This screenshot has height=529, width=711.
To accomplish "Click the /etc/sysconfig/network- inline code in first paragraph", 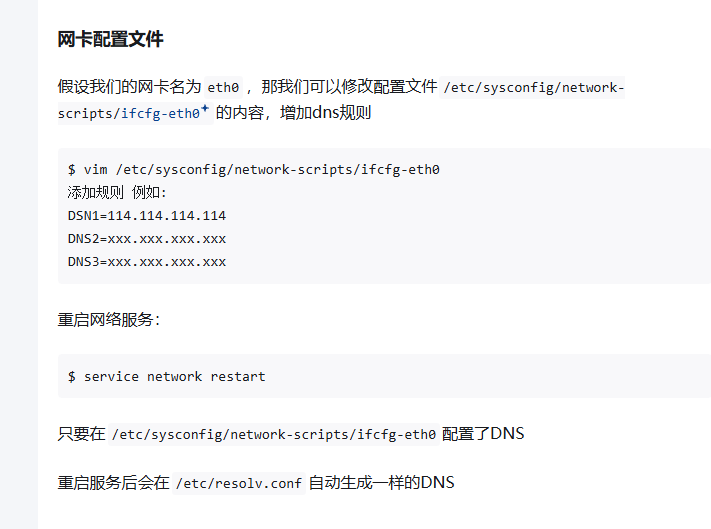I will click(533, 87).
